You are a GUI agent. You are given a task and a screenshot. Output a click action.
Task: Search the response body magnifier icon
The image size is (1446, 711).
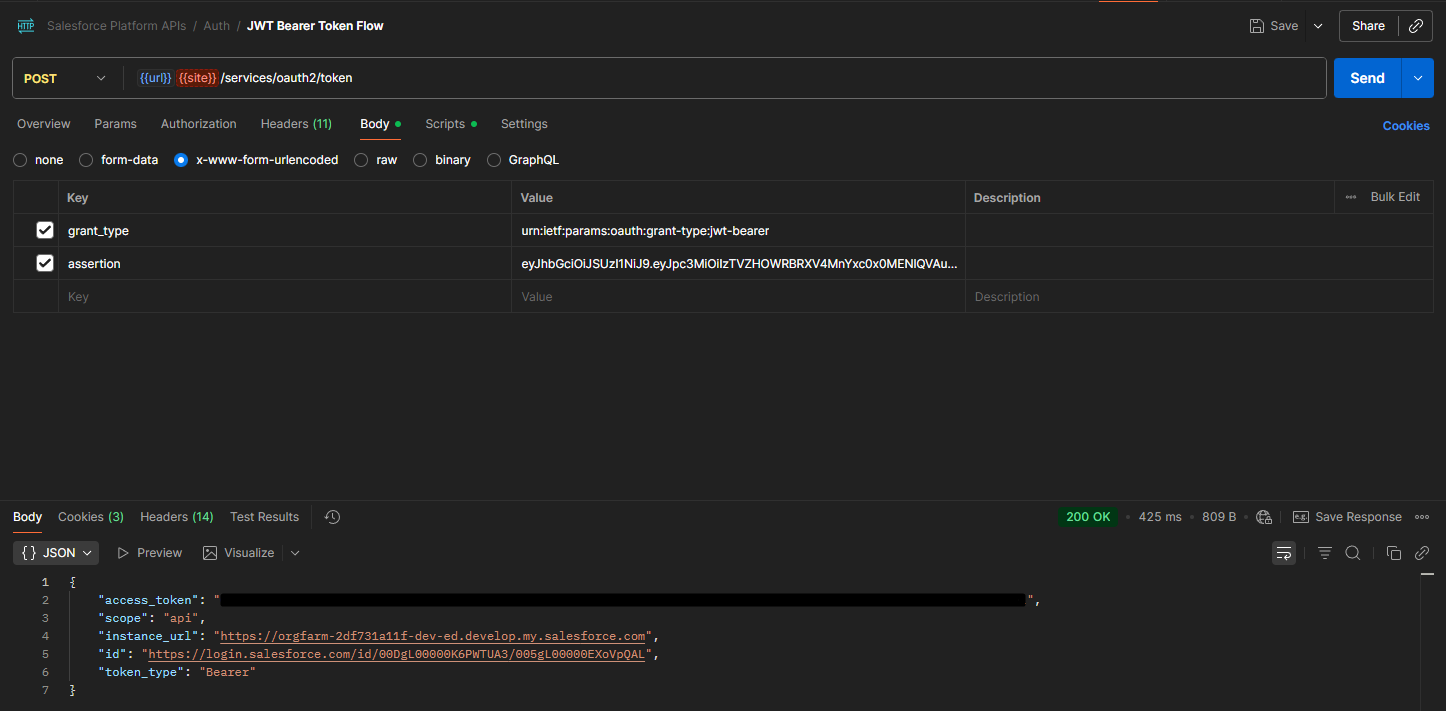click(x=1353, y=553)
